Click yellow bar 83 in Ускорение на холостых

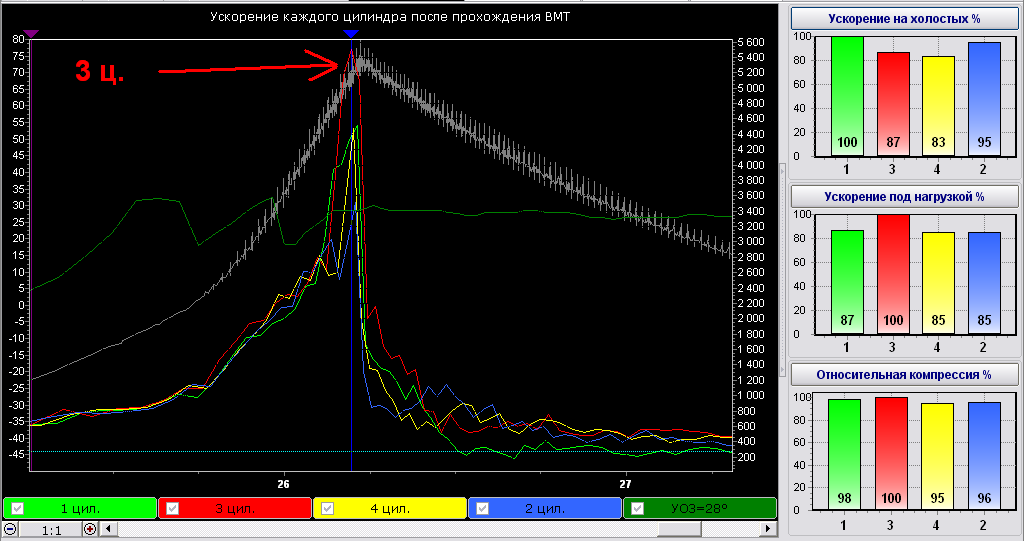point(938,106)
